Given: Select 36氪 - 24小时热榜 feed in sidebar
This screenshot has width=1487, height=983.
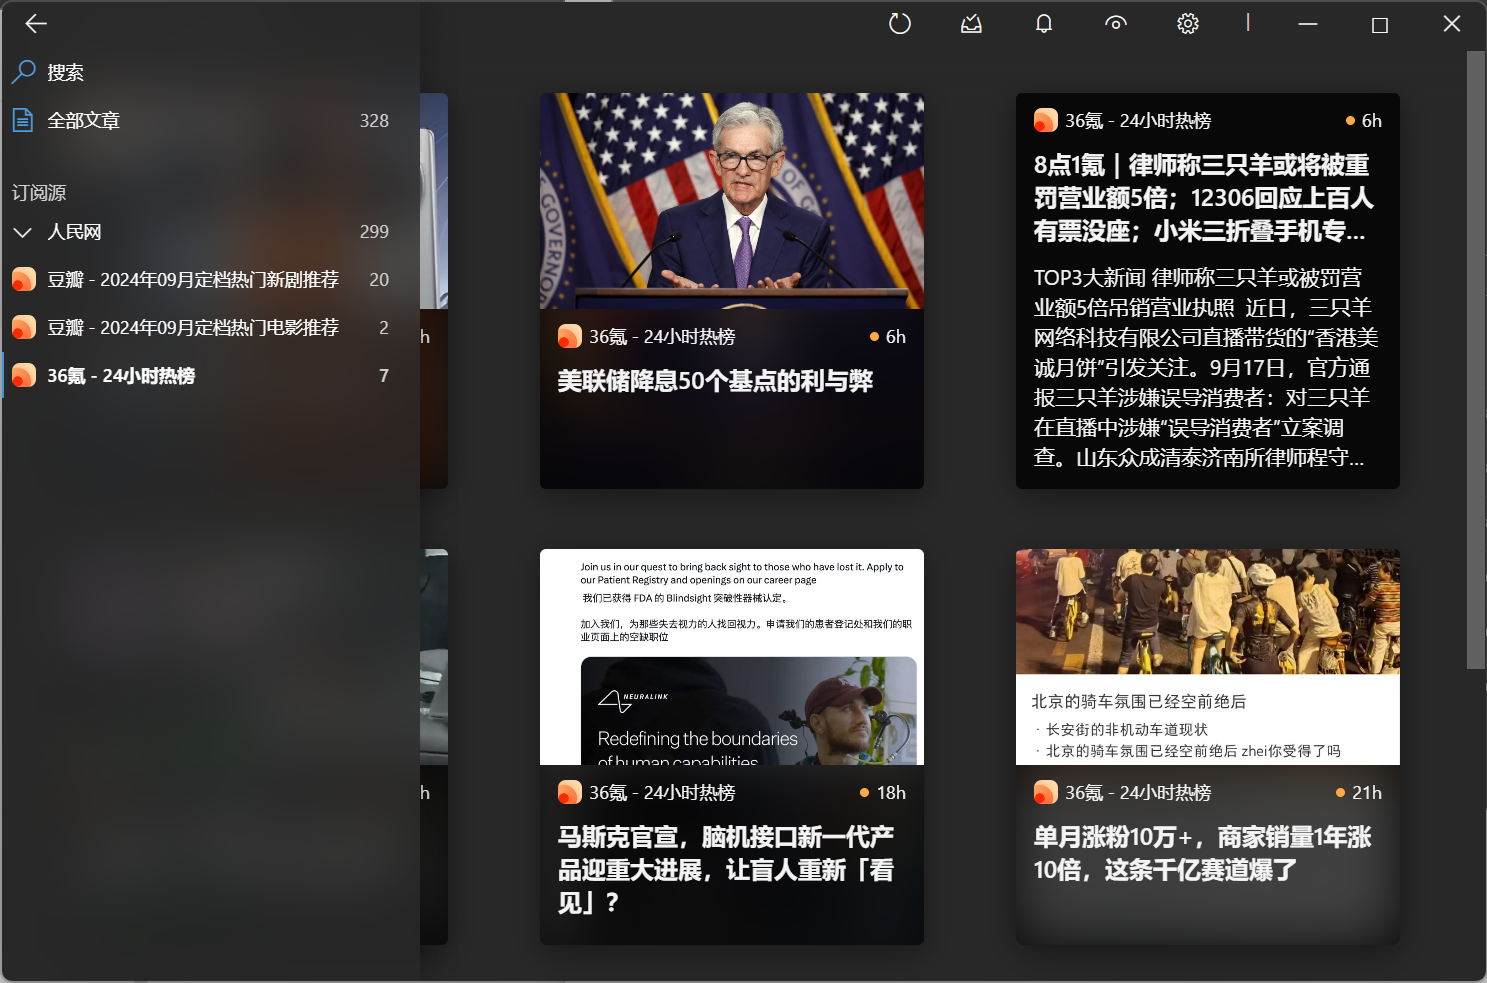Looking at the screenshot, I should coord(210,376).
